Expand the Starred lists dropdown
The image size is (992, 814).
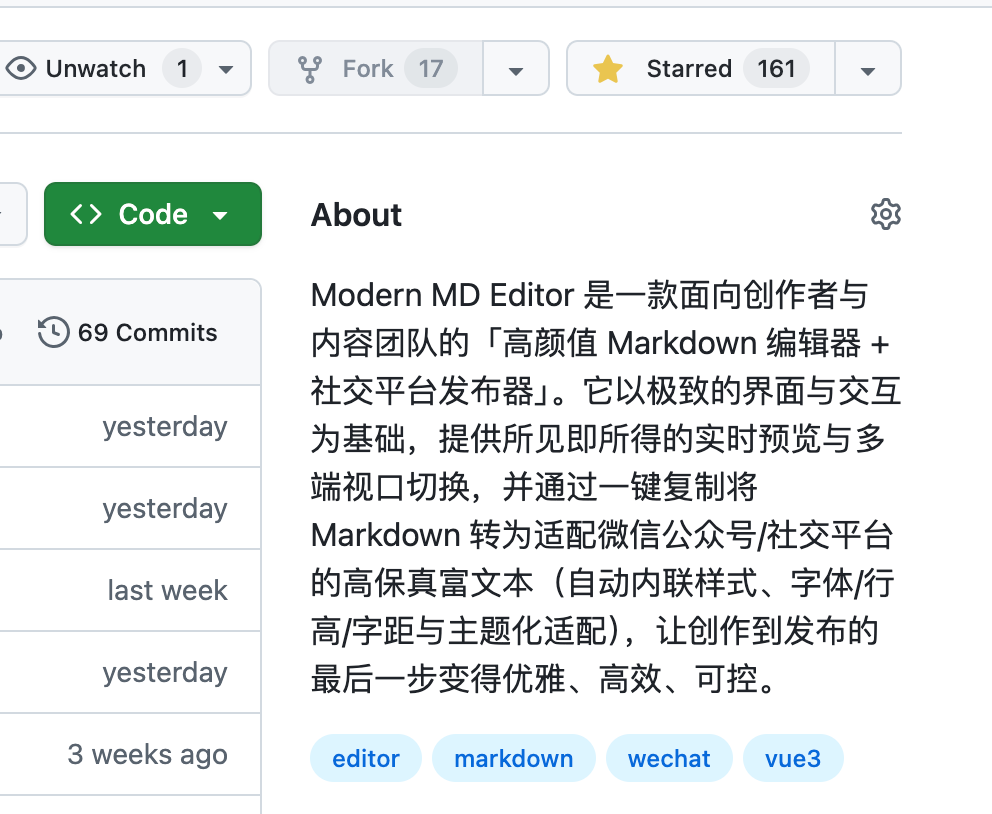(x=868, y=68)
